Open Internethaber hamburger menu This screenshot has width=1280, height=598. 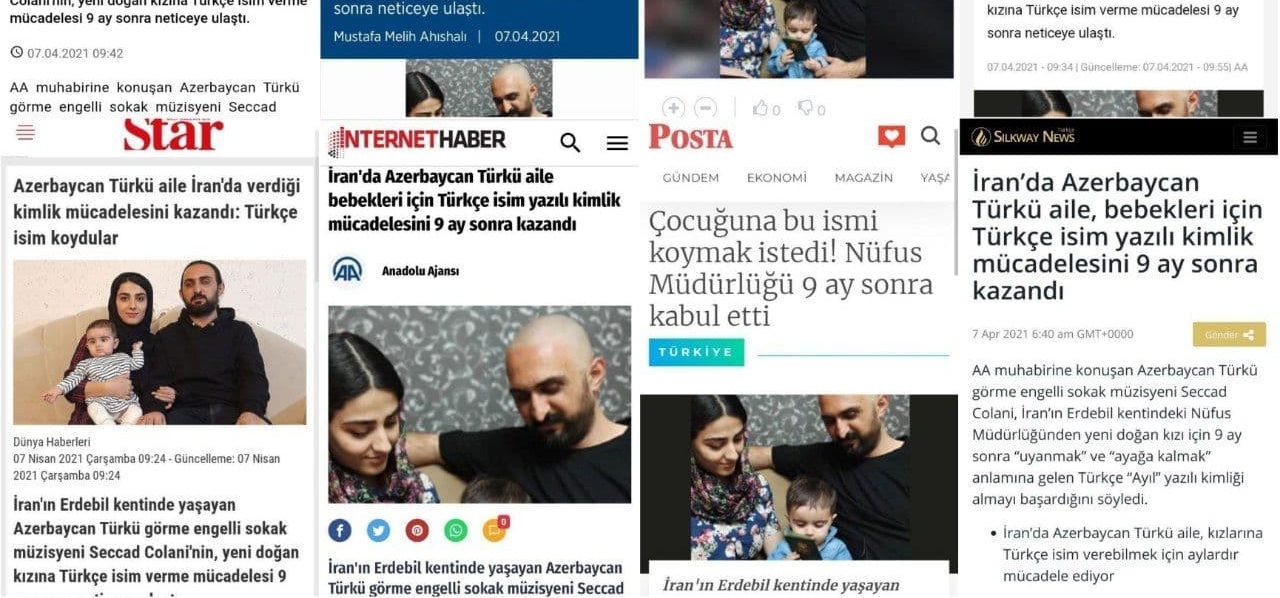tap(617, 143)
